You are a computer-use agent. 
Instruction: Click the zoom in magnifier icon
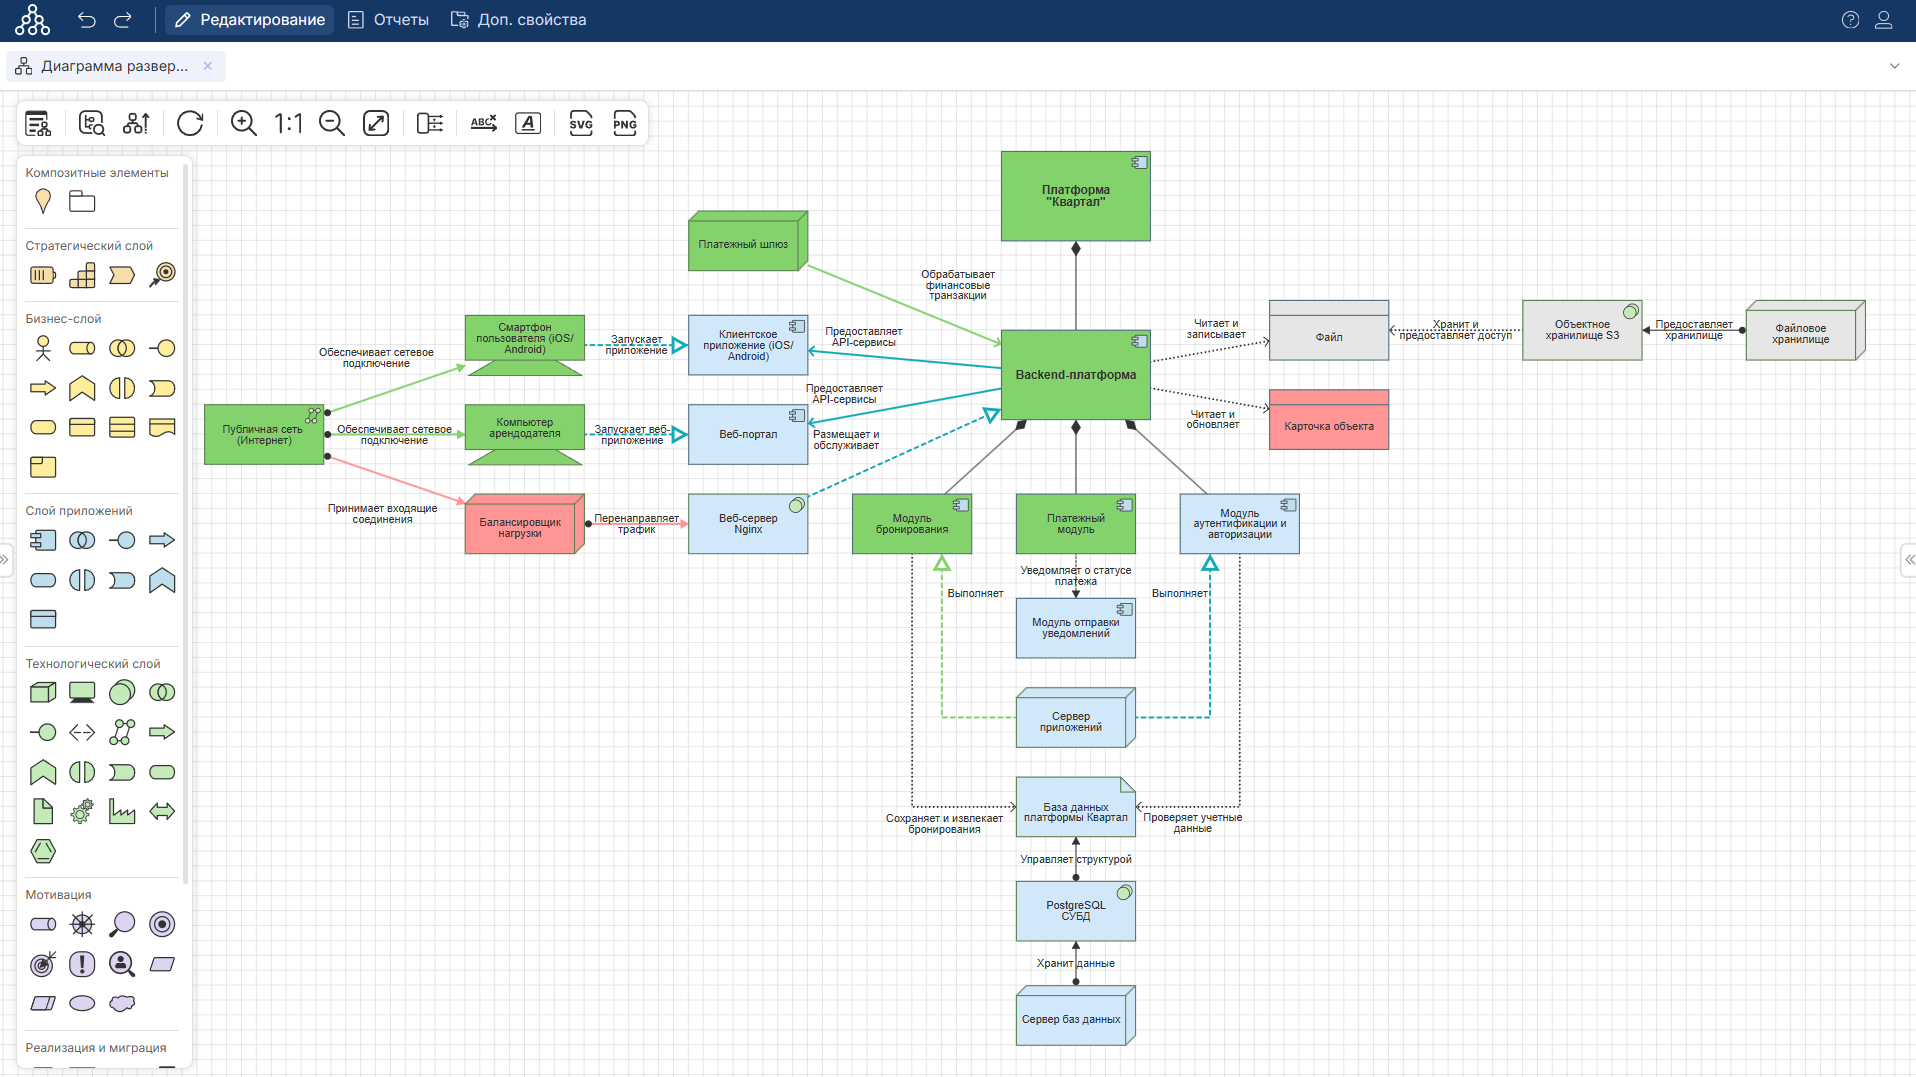(x=243, y=123)
